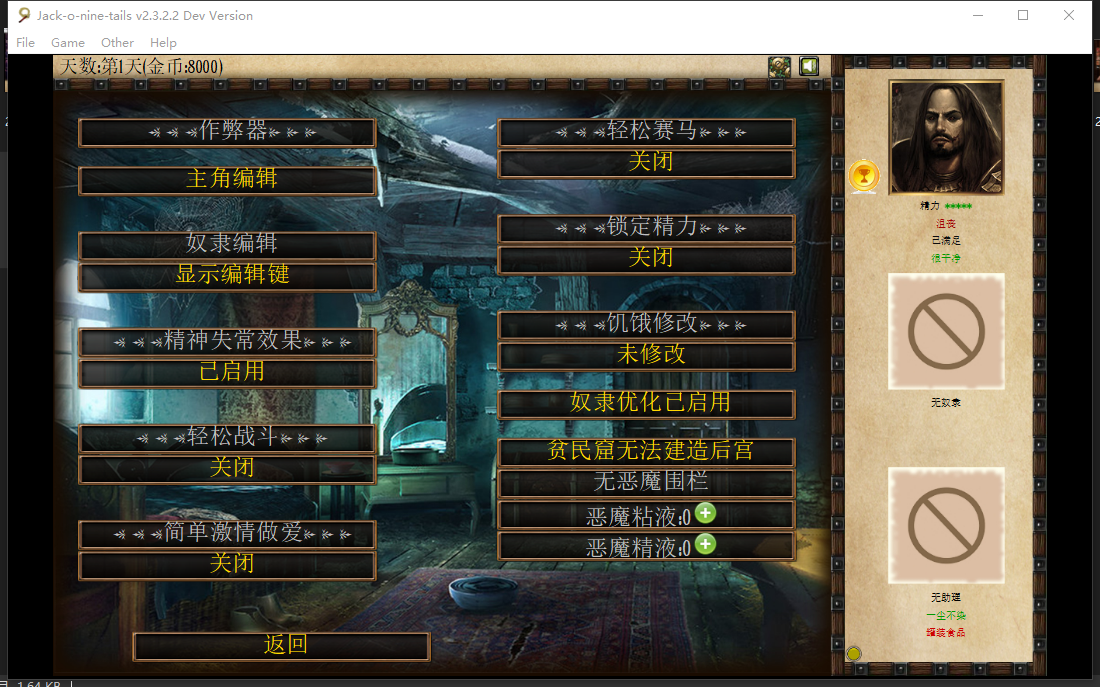Click the empty 无奴隶 slave slot

pyautogui.click(x=946, y=331)
